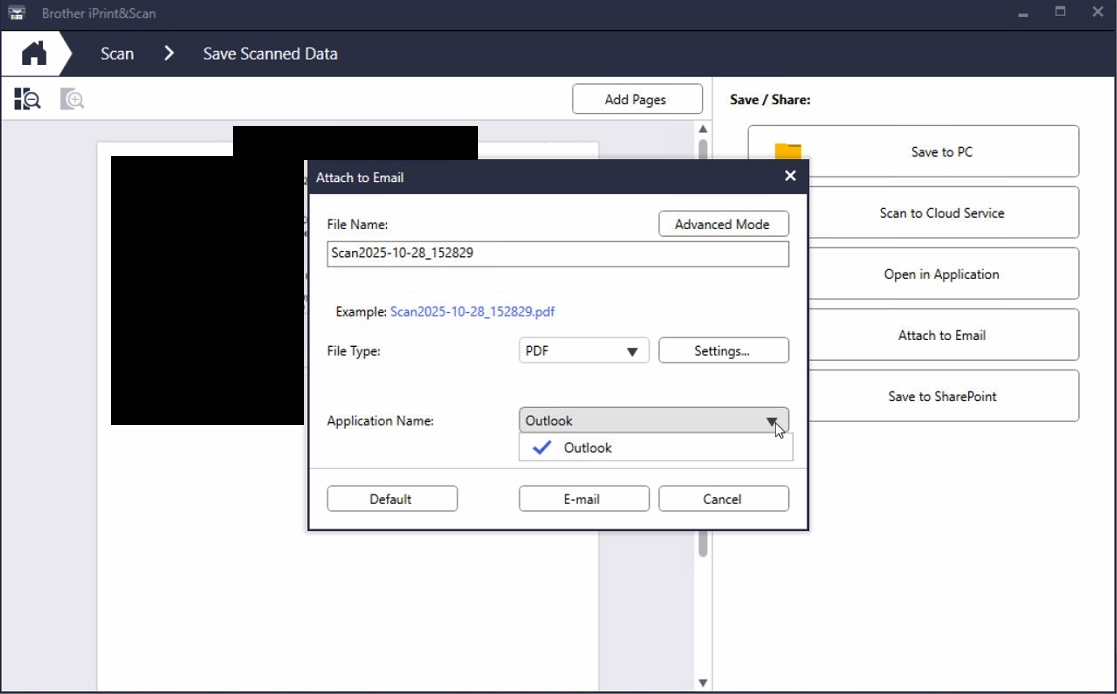This screenshot has width=1117, height=694.
Task: Select the checked Outlook option
Action: pos(587,448)
